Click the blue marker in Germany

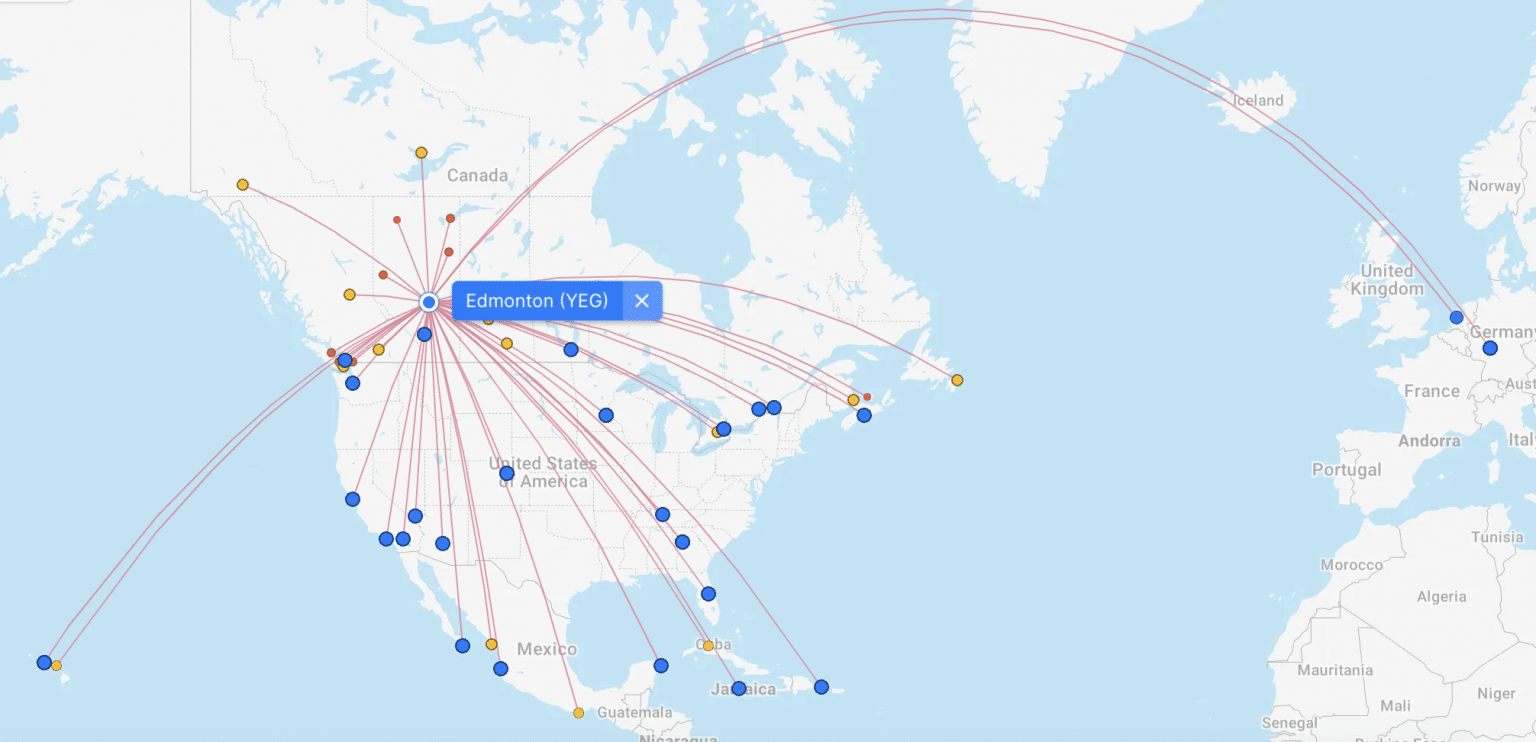click(1490, 348)
